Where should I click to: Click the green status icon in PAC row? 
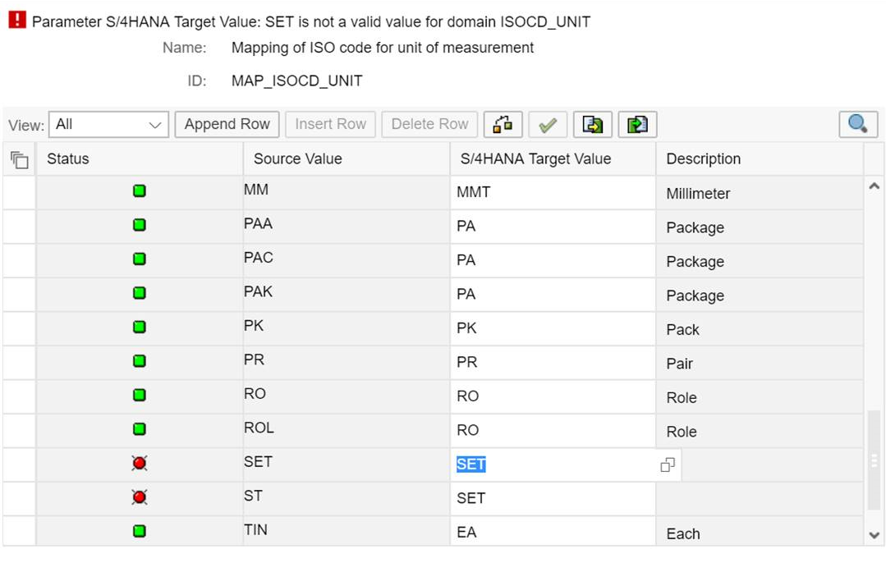point(139,259)
